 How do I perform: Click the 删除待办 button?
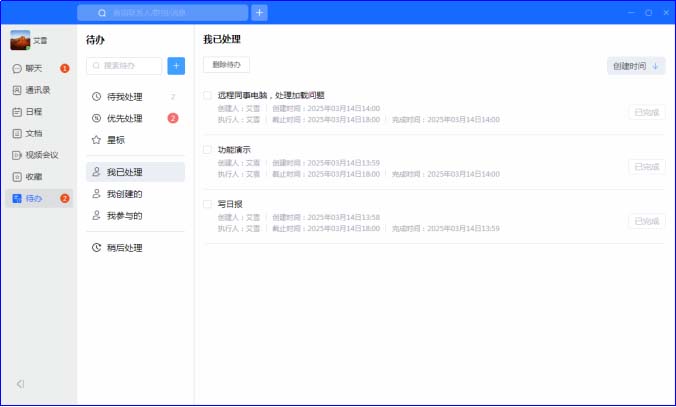pyautogui.click(x=226, y=65)
